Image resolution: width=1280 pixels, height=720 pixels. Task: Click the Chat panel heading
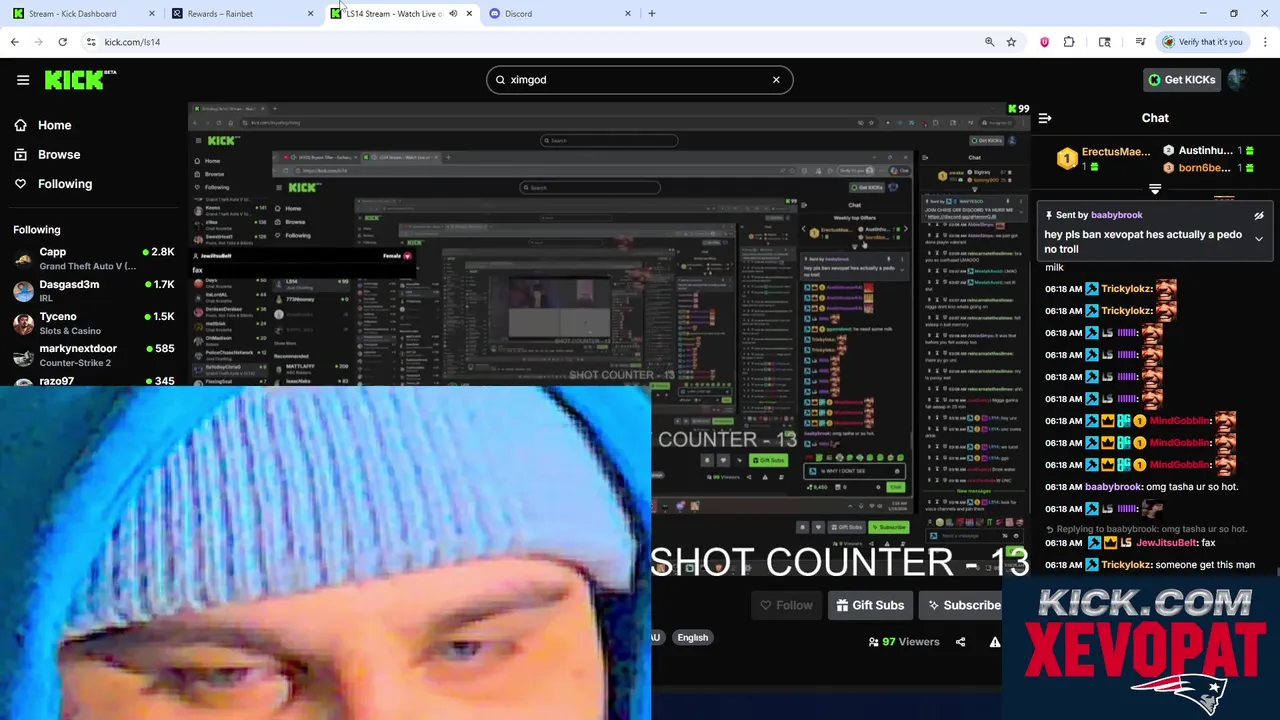[x=1155, y=118]
